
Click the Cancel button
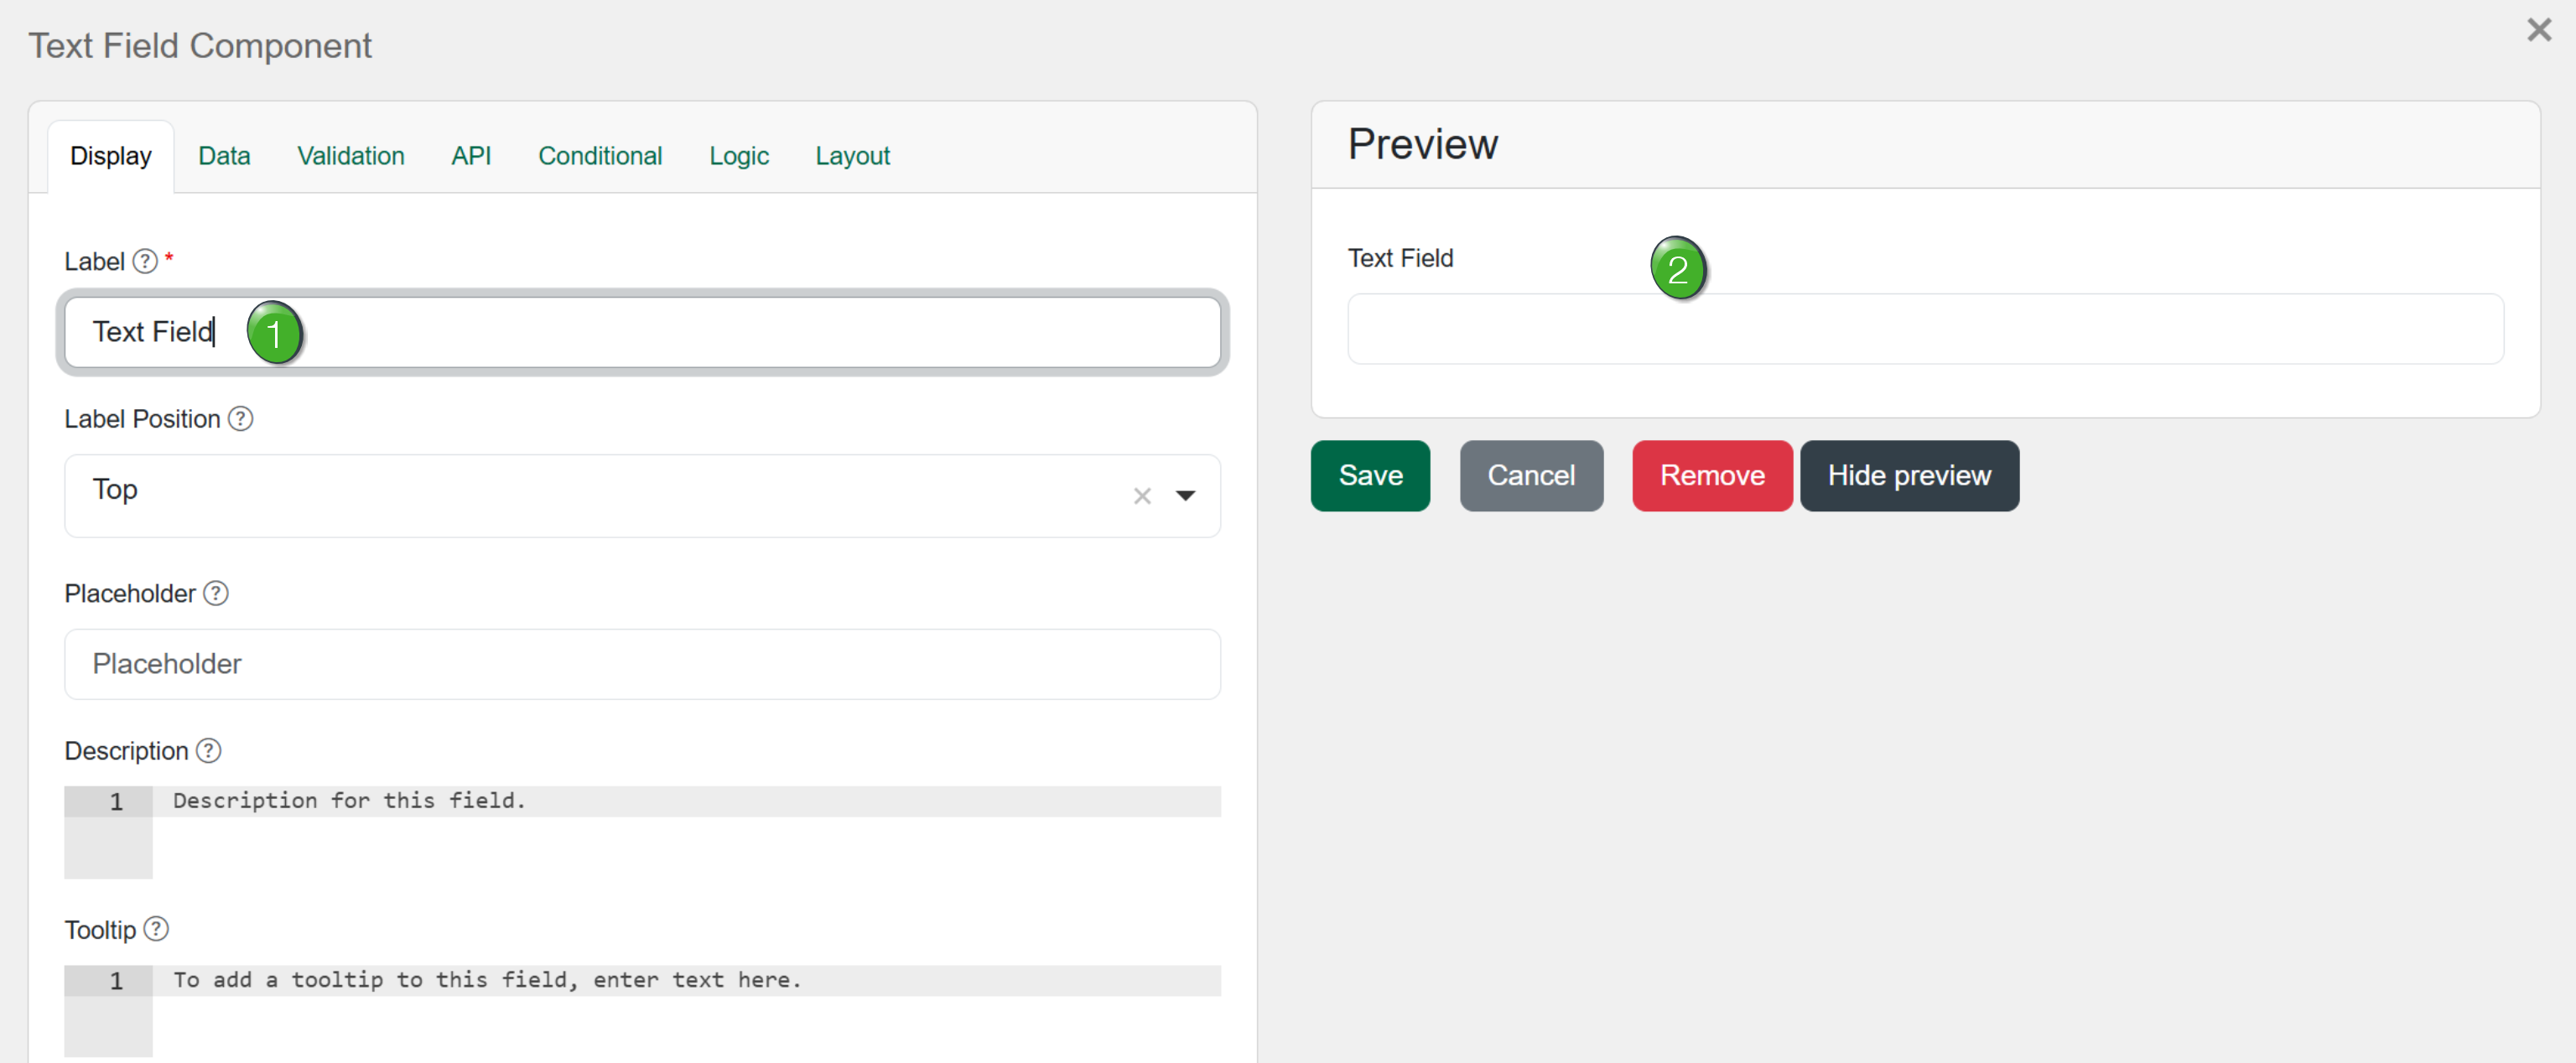(x=1531, y=476)
